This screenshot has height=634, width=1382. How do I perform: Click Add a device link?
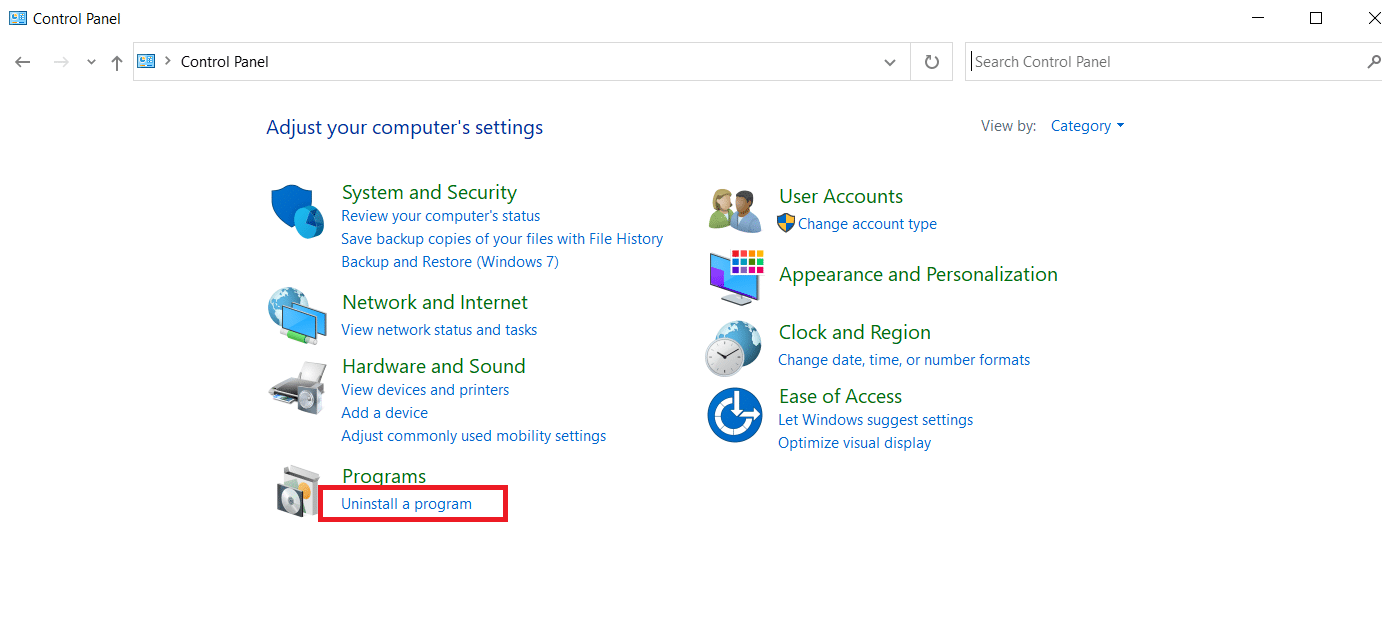click(384, 413)
